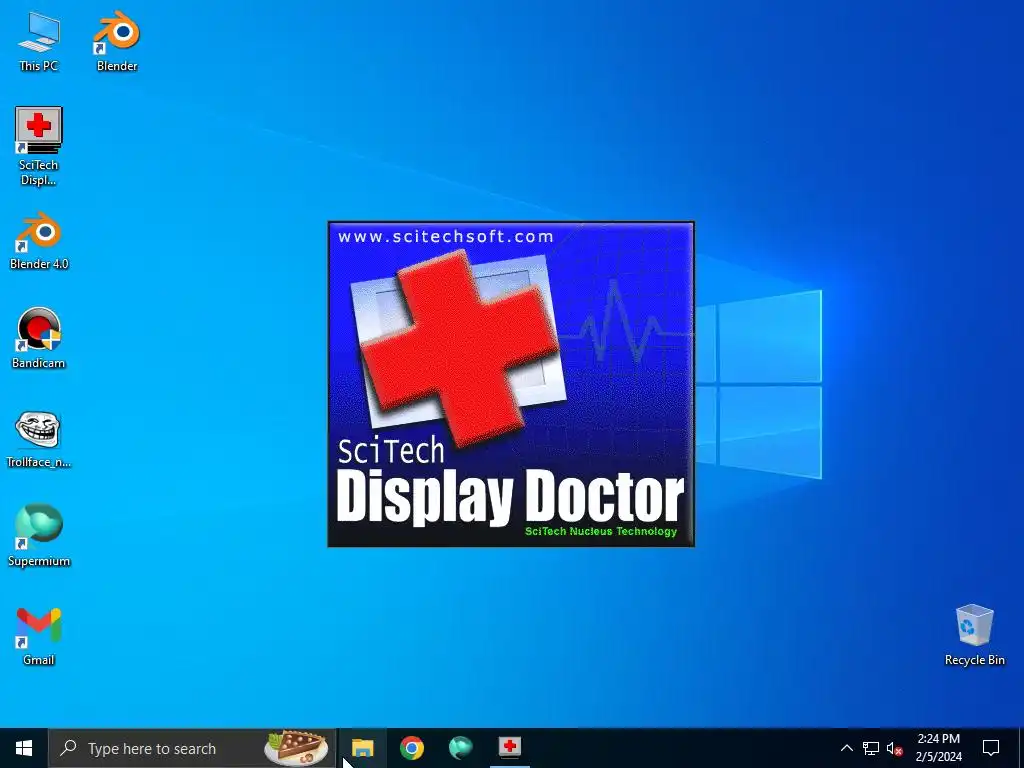Select the Blender desktop shortcut
The image size is (1024, 768).
point(117,42)
